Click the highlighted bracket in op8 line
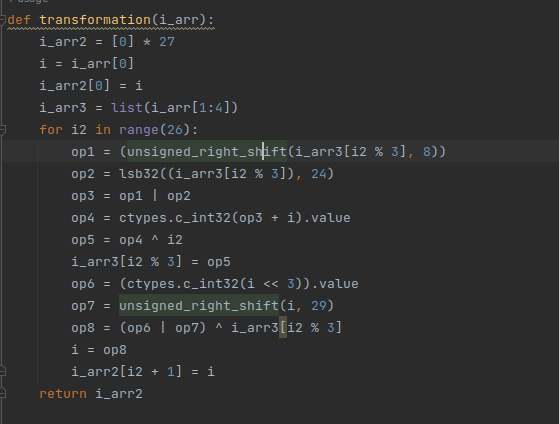The image size is (559, 424). [x=283, y=327]
